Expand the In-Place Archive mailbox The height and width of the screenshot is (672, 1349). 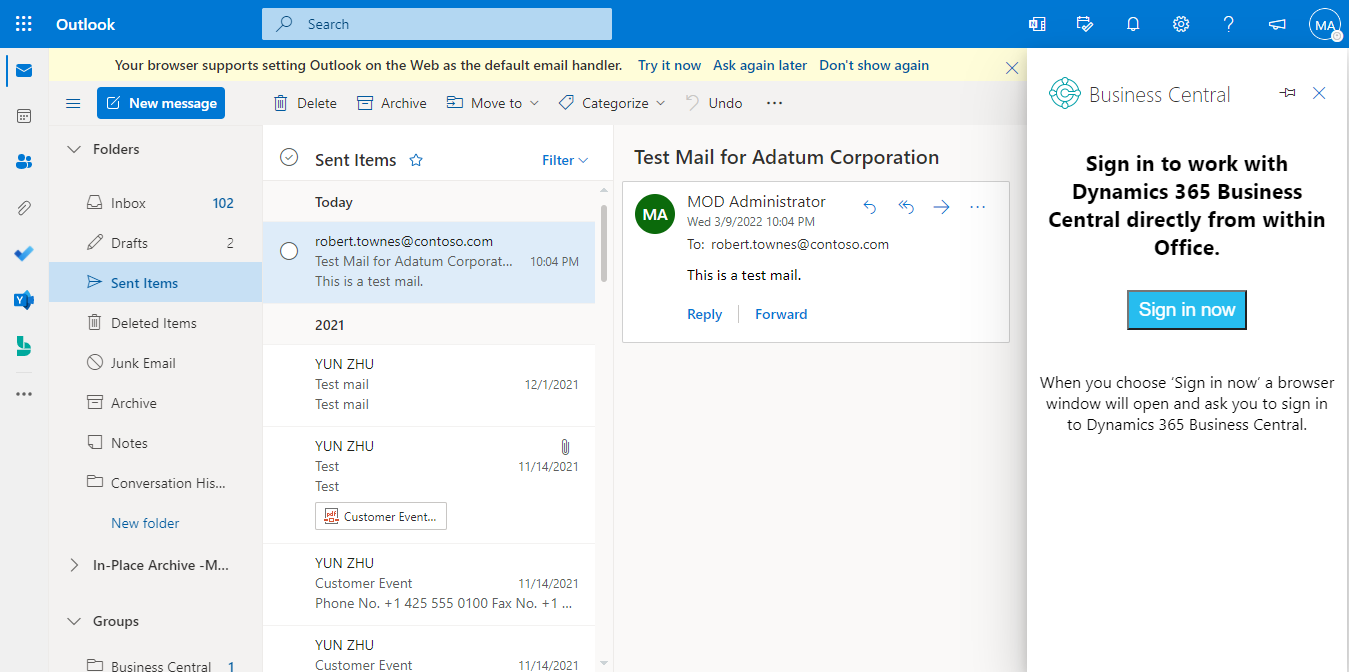72,564
